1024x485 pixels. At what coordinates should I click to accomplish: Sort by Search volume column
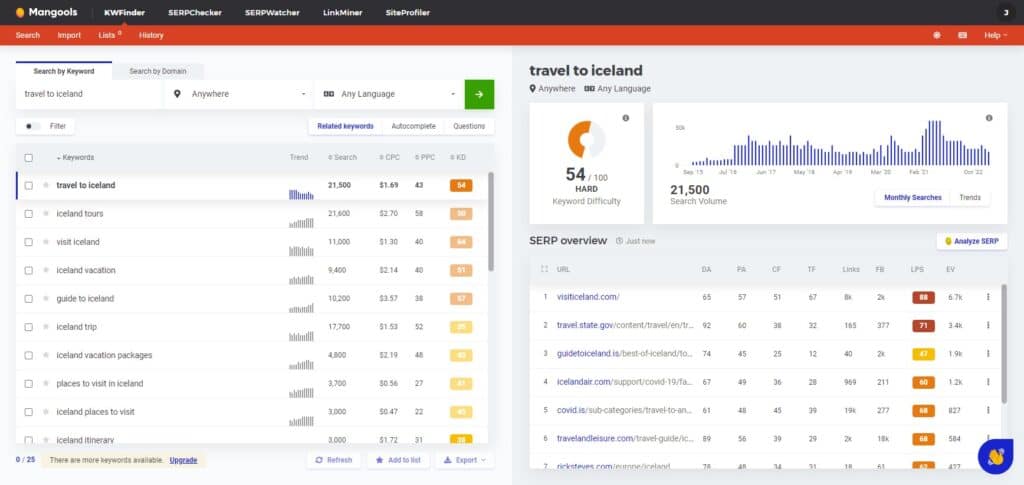click(342, 157)
